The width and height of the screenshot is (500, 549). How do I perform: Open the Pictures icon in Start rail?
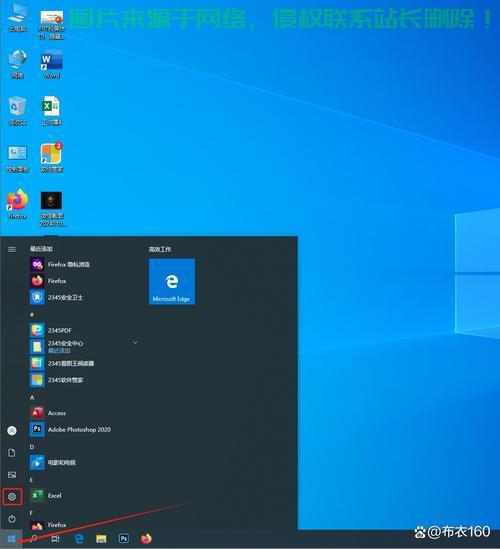point(12,475)
